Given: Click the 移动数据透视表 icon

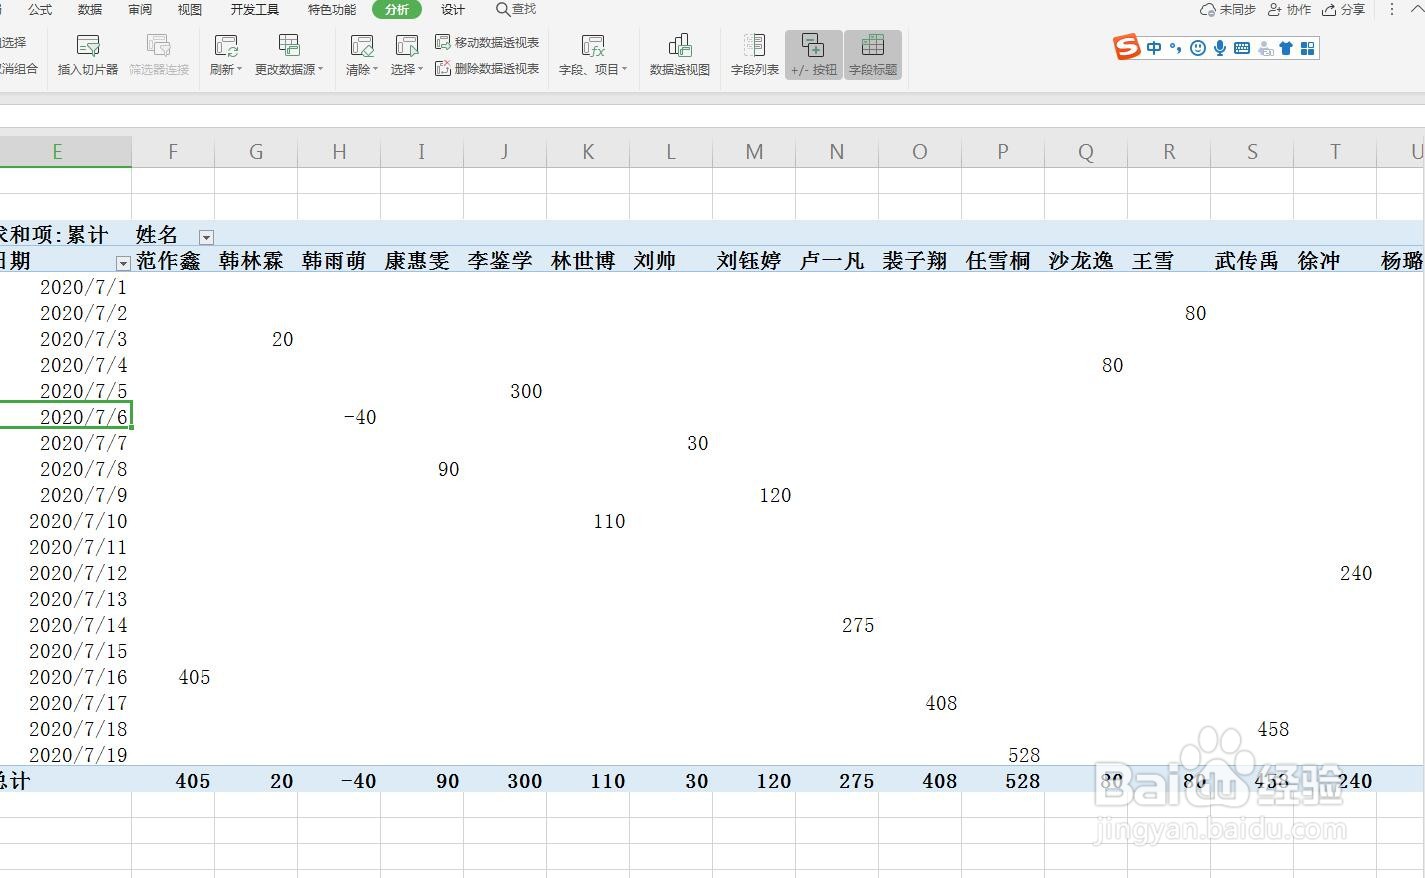Looking at the screenshot, I should point(487,42).
